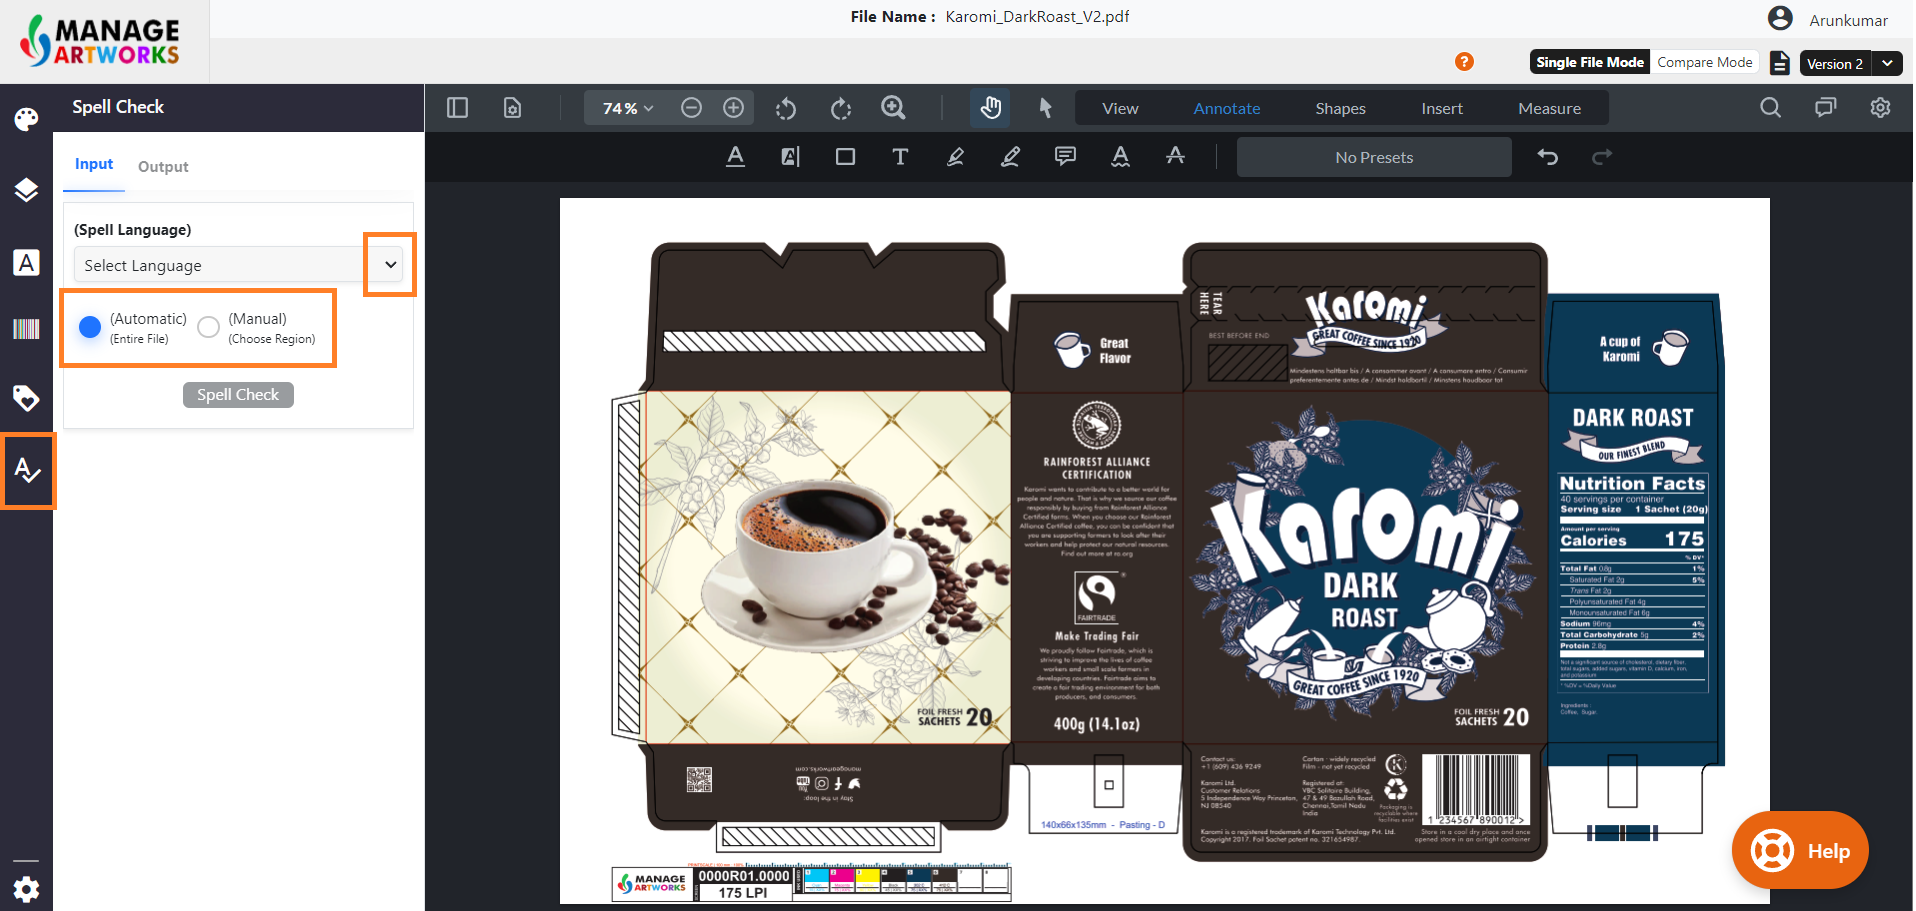
Task: Open the tag sidebar tool
Action: tap(26, 398)
